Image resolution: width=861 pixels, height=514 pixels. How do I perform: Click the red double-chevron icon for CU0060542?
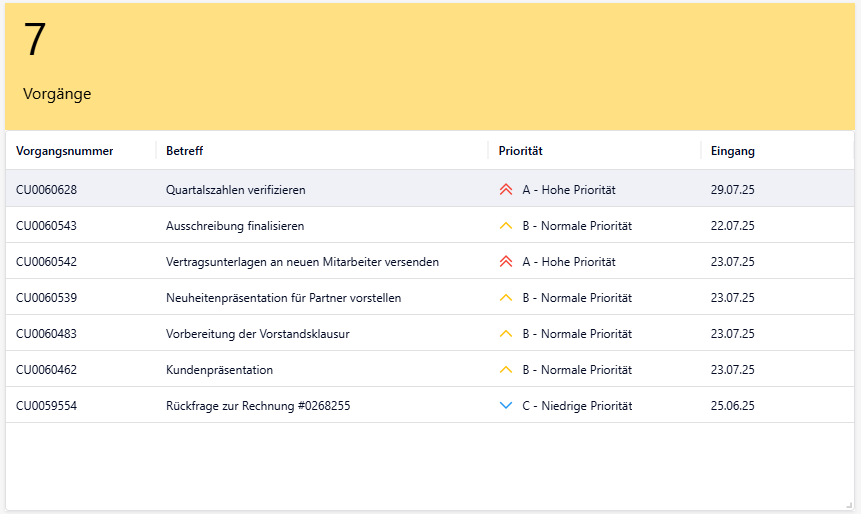[505, 262]
